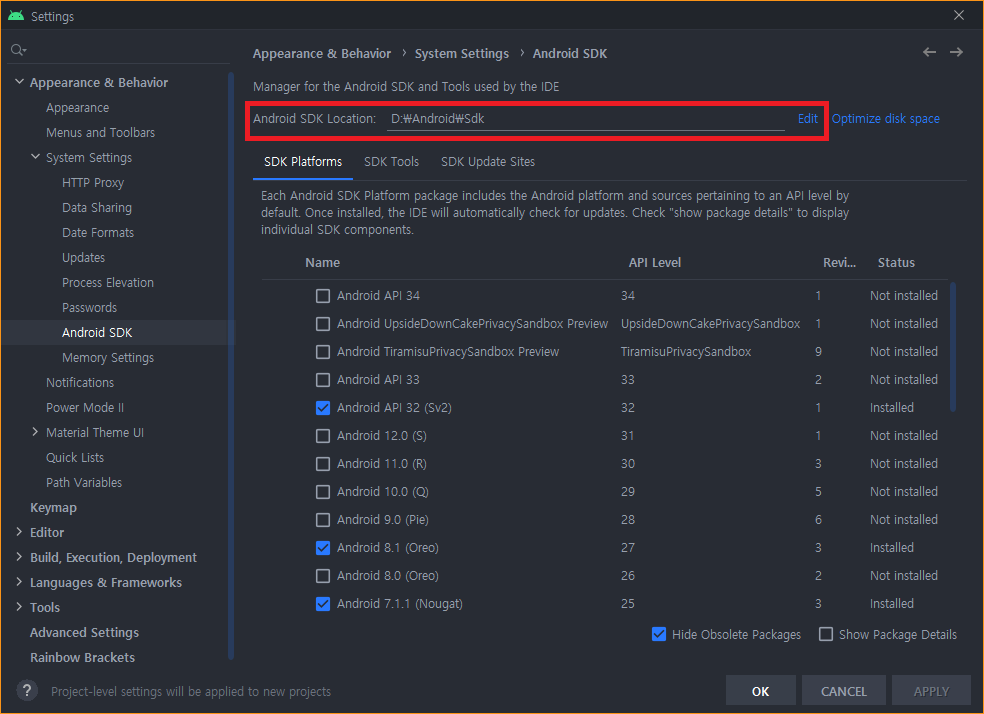
Task: Open help with the question mark icon
Action: 27,691
